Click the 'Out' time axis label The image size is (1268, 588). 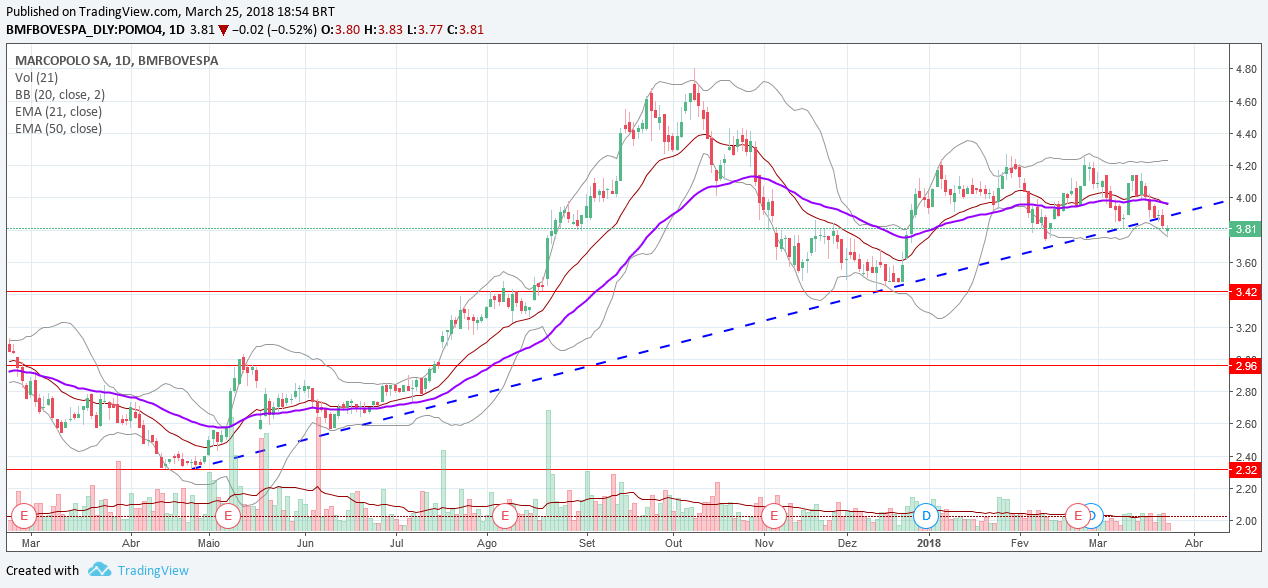coord(674,544)
